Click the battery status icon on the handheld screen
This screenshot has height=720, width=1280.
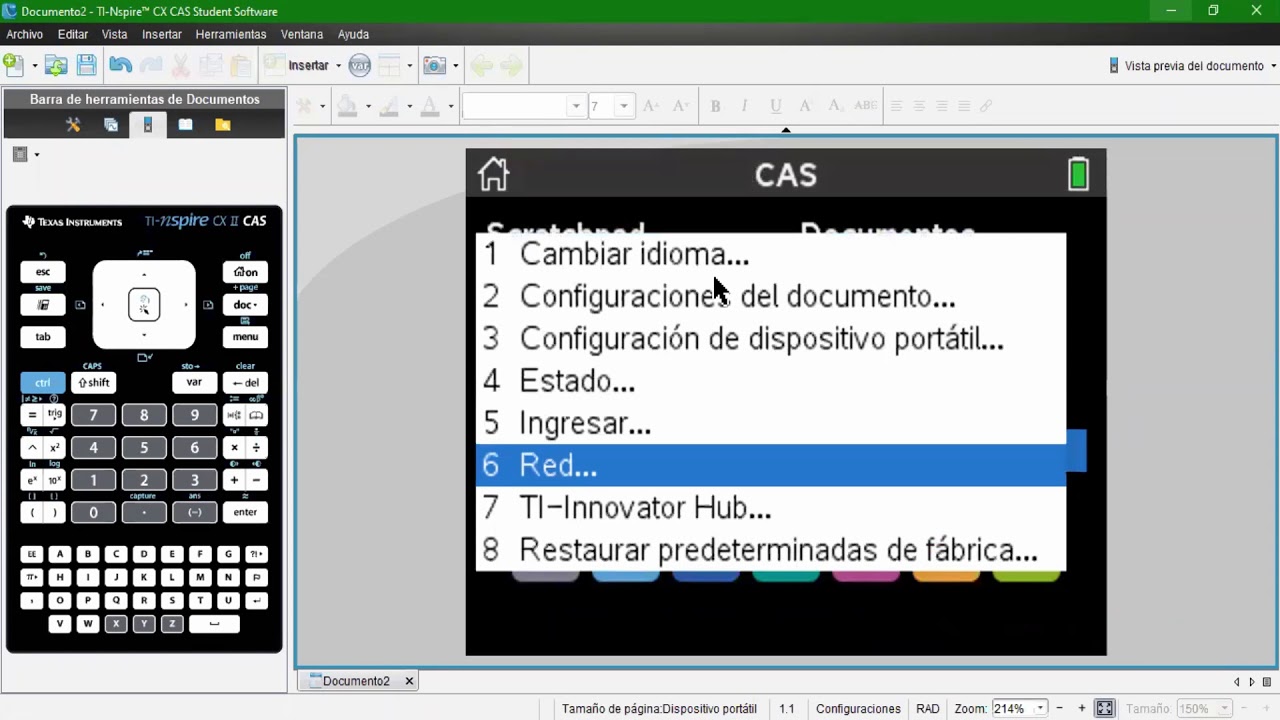1078,174
